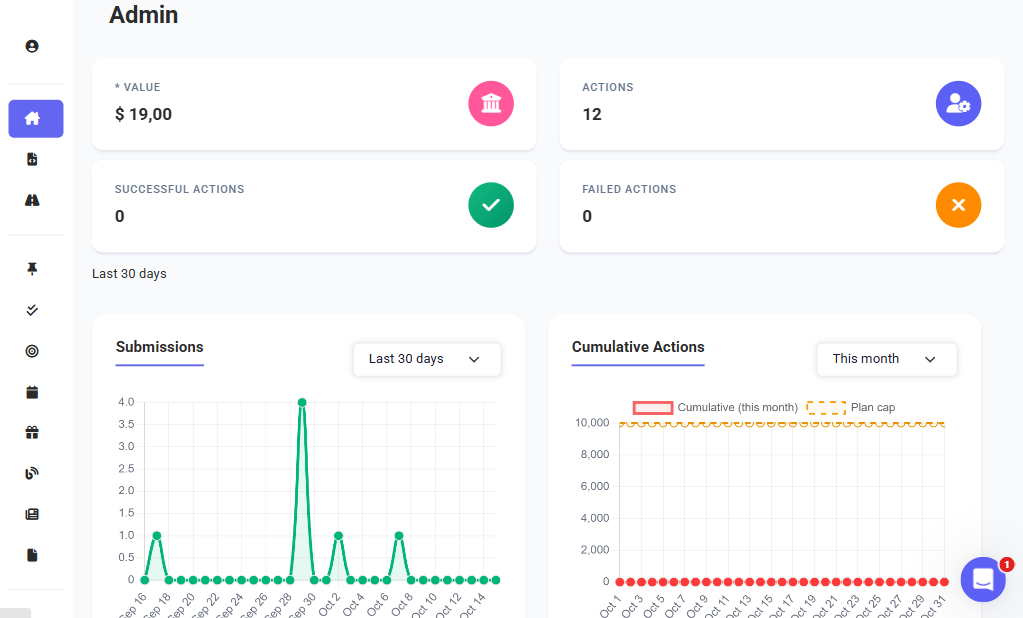Open the chat support bubble
Viewport: 1023px width, 618px height.
(x=982, y=579)
